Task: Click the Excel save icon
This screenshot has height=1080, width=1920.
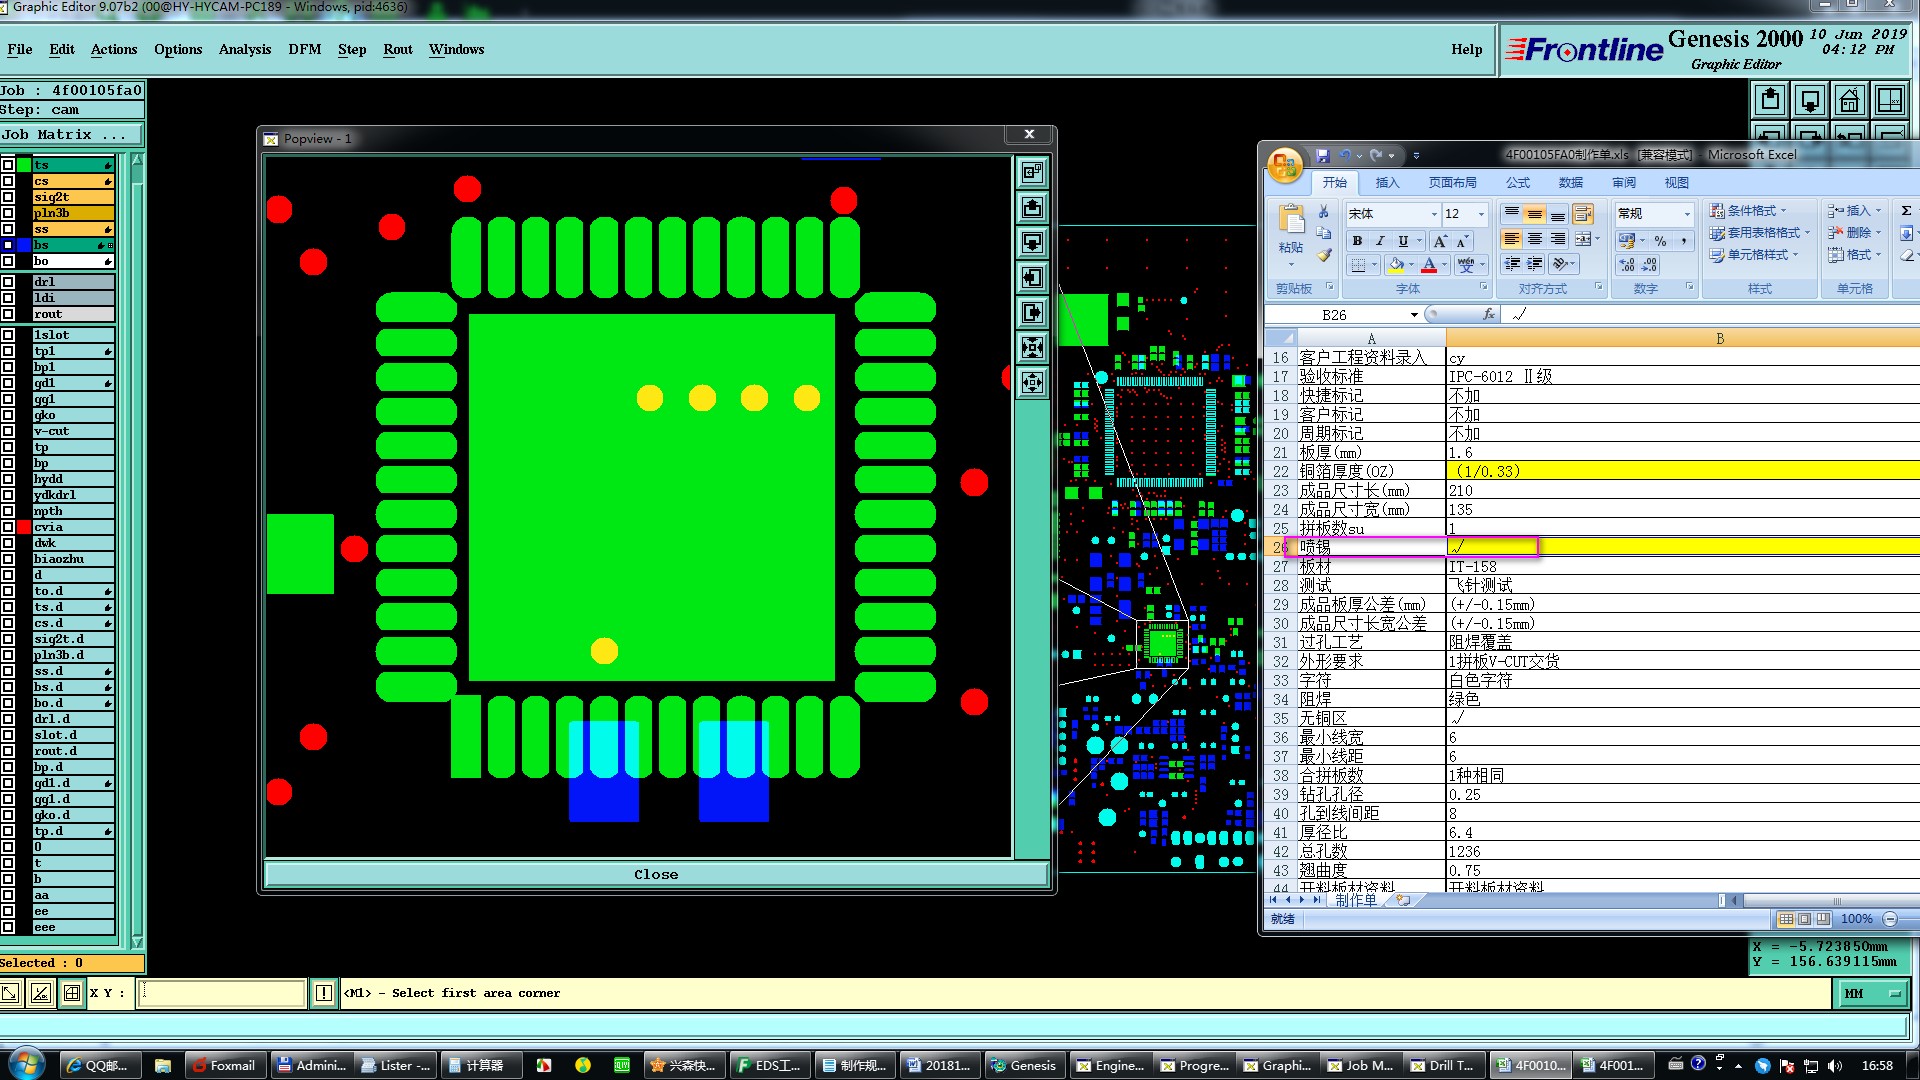Action: (1323, 156)
